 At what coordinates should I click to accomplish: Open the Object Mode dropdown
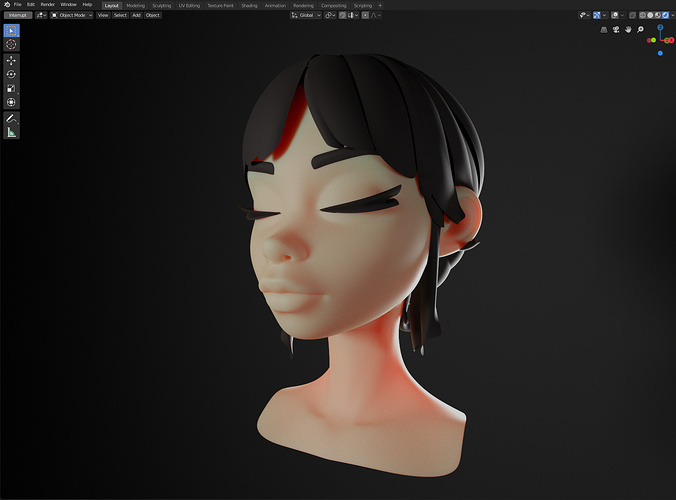point(72,15)
